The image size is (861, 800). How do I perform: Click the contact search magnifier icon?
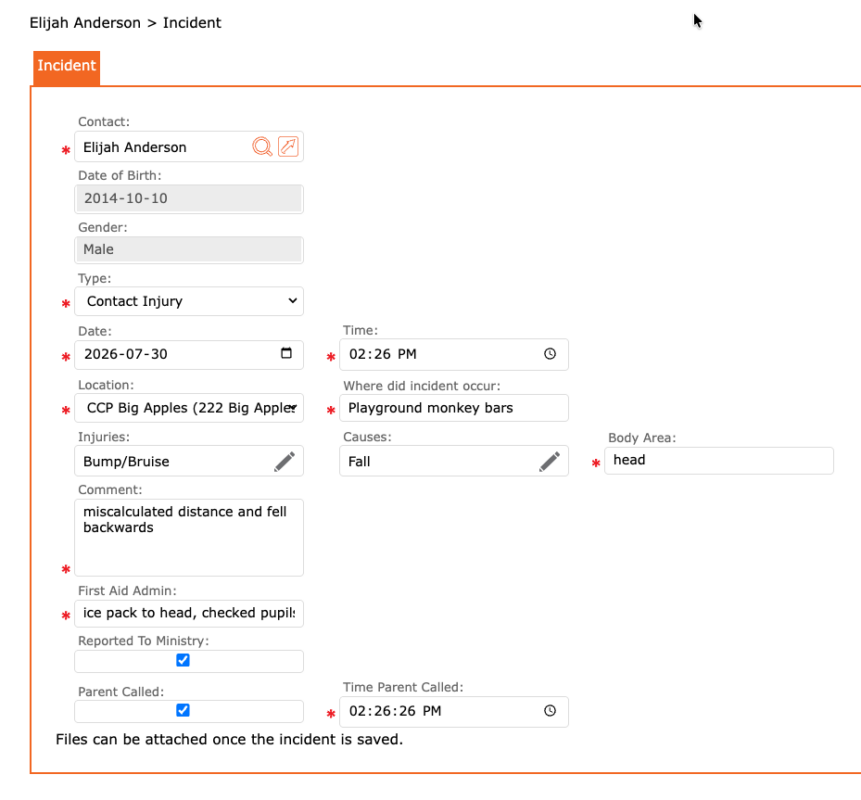click(x=262, y=147)
